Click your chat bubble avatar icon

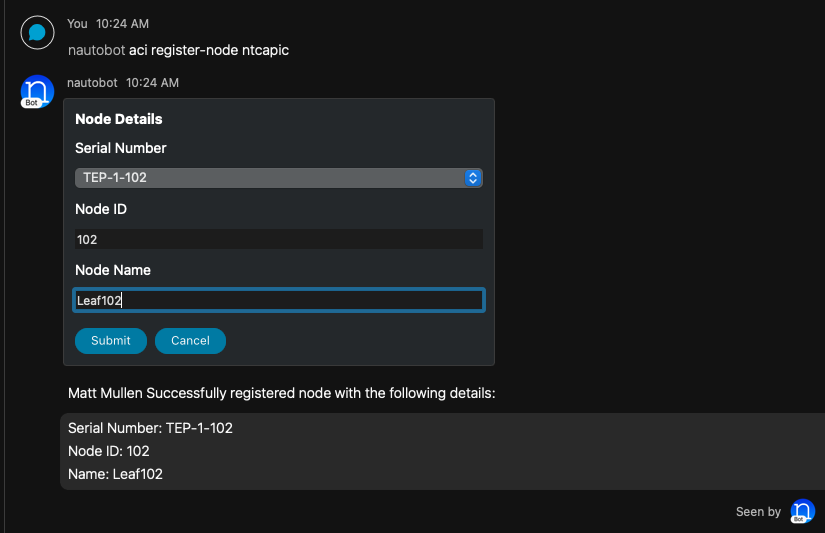point(37,33)
